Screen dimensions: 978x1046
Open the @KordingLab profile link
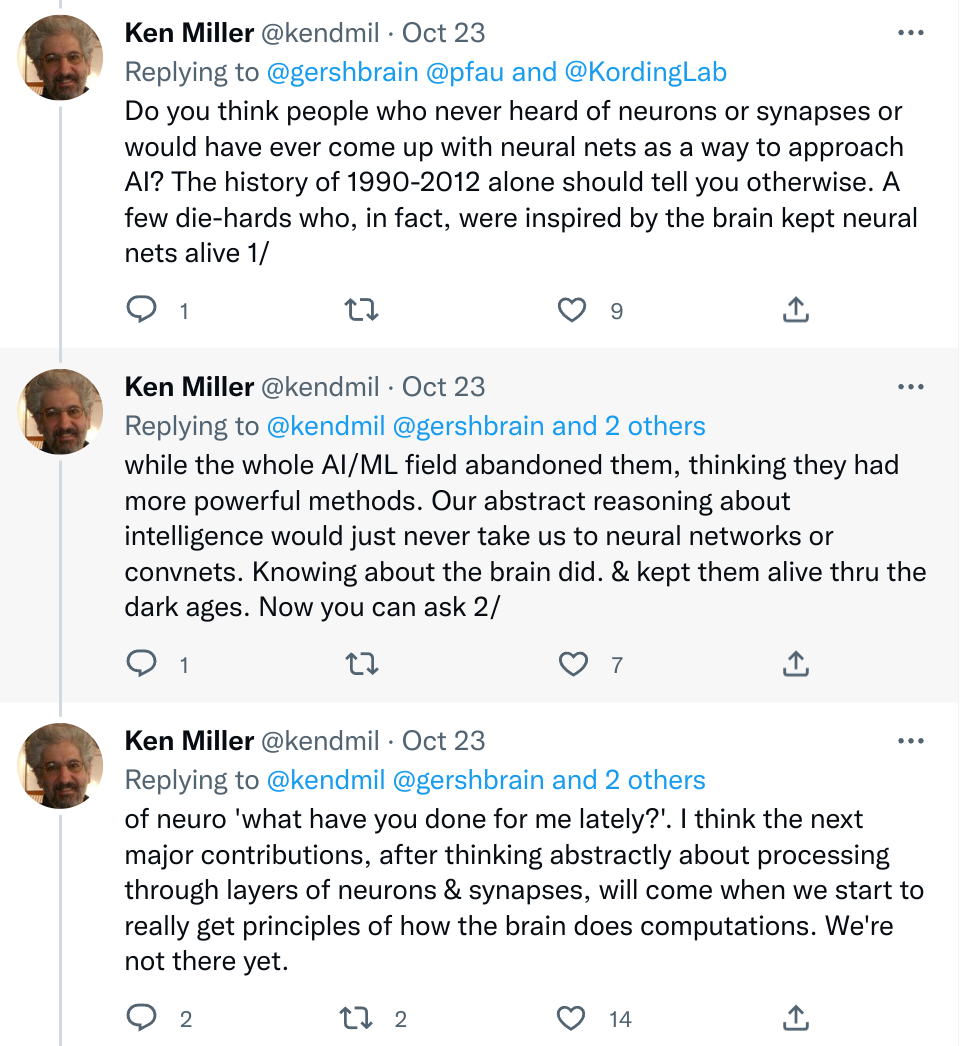(645, 72)
